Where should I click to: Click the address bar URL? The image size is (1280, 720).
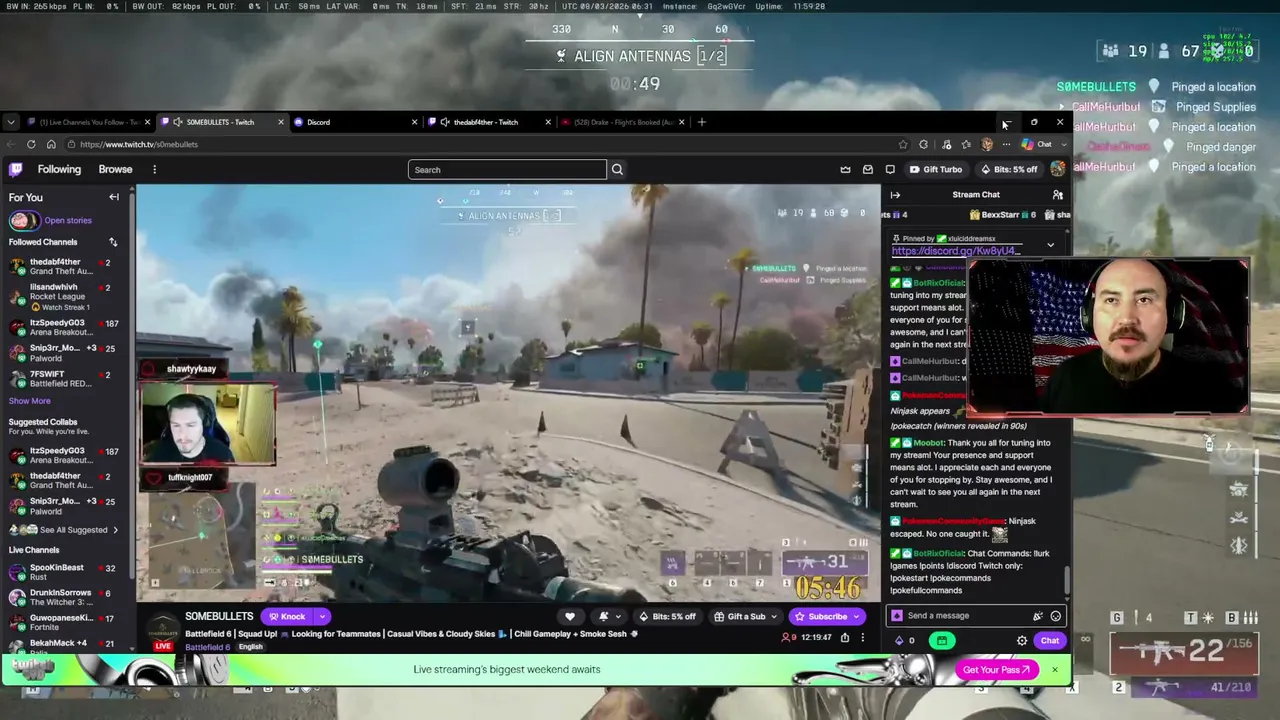click(x=139, y=144)
